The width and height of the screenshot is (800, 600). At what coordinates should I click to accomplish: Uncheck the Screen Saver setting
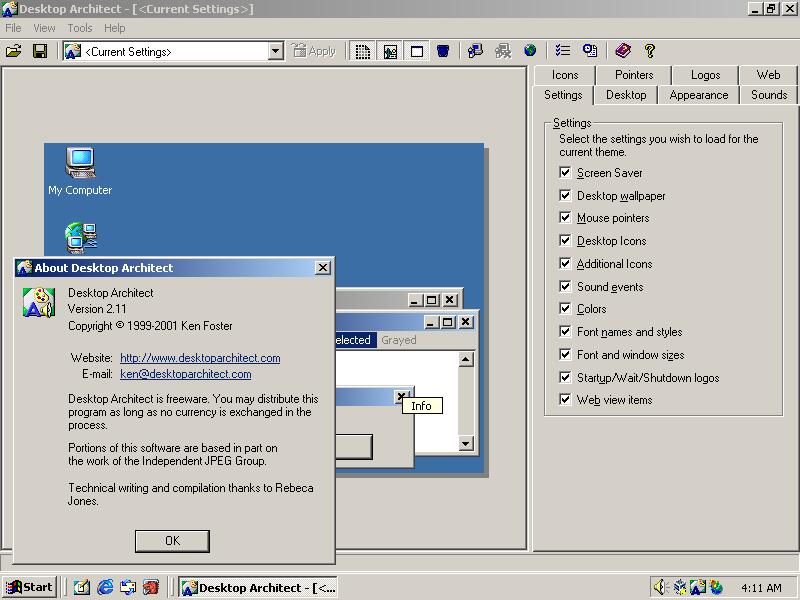pos(565,173)
